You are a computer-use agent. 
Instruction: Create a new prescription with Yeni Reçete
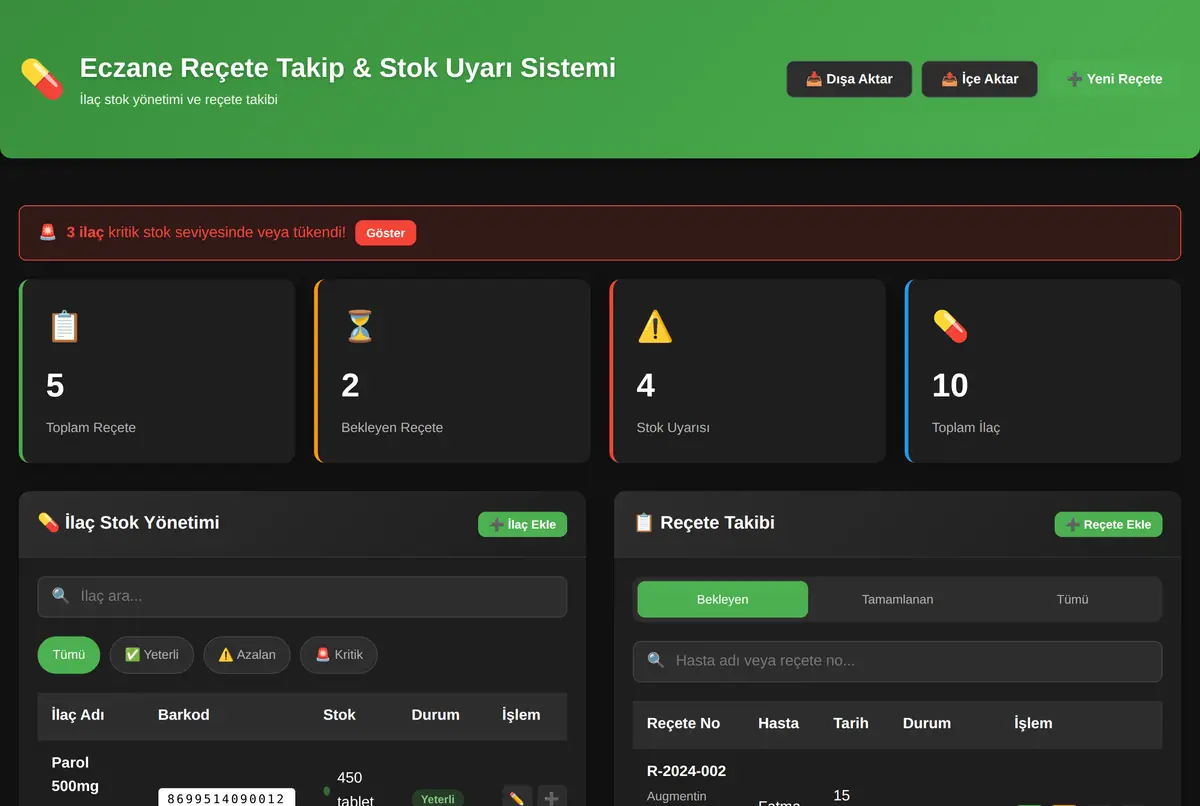click(x=1115, y=79)
